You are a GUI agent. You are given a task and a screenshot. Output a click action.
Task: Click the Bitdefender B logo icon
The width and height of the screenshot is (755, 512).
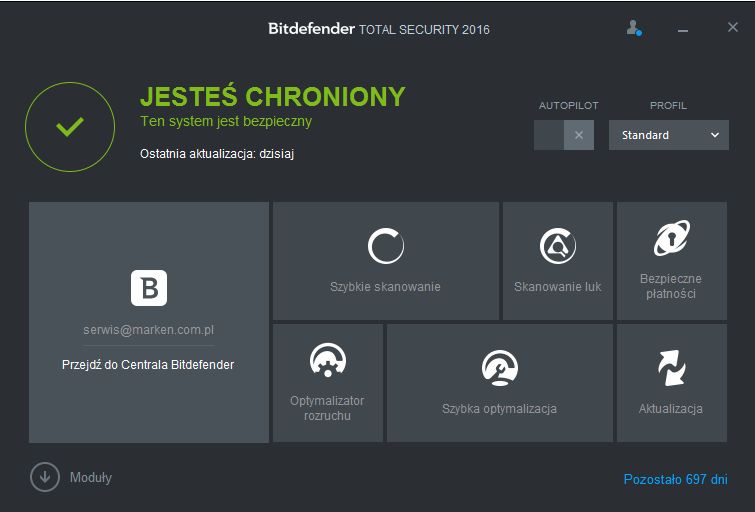[149, 288]
